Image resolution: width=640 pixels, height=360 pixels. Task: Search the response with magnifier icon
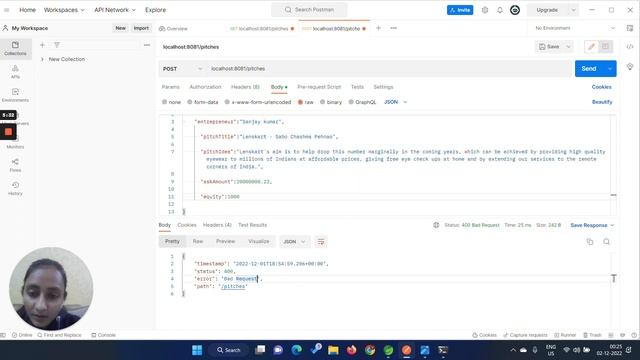click(607, 242)
